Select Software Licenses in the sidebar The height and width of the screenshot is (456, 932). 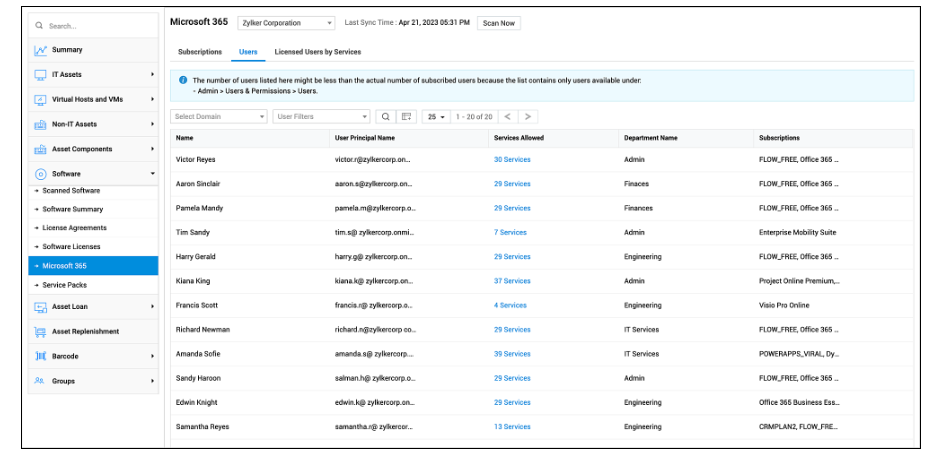(x=71, y=246)
